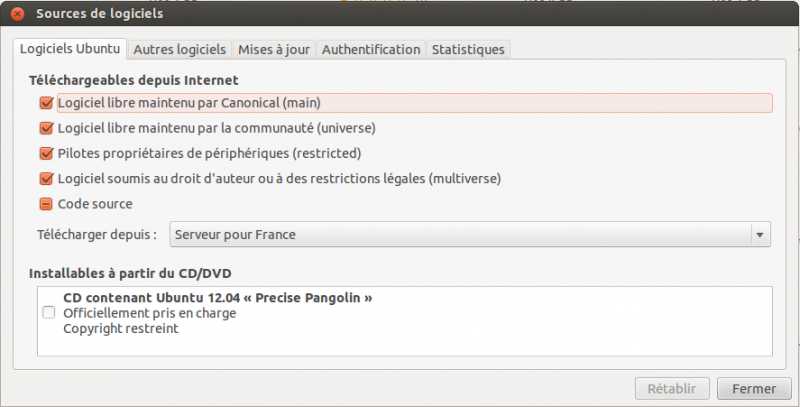Go to the Authentification tab
Screen dimensions: 800x407
point(370,49)
